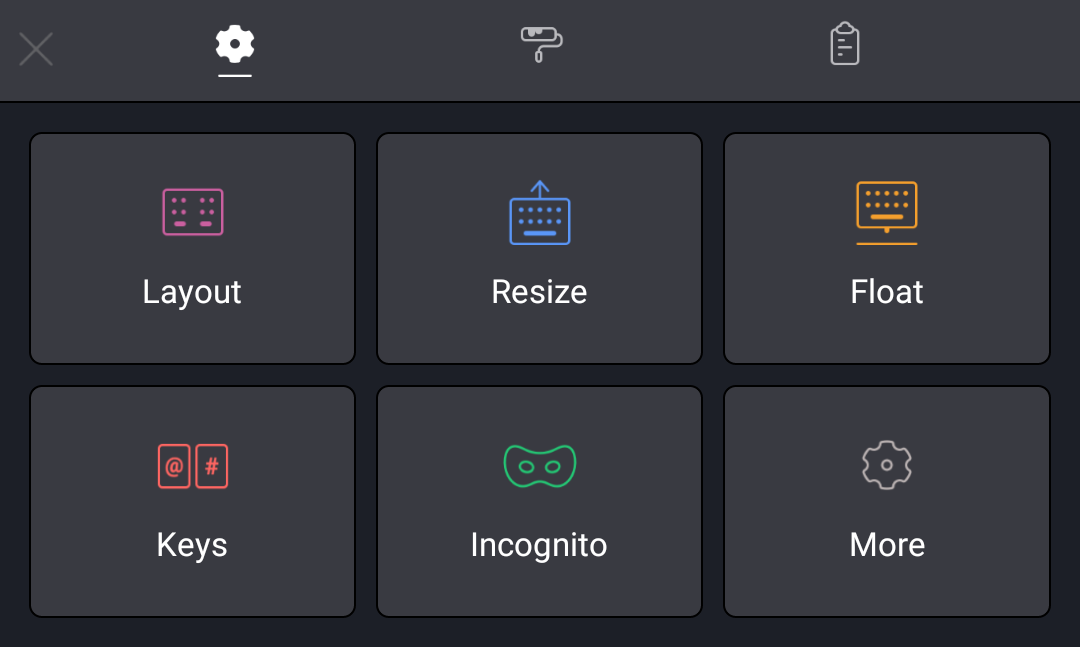Click the "Incognito" text label
This screenshot has height=647, width=1080.
point(539,546)
